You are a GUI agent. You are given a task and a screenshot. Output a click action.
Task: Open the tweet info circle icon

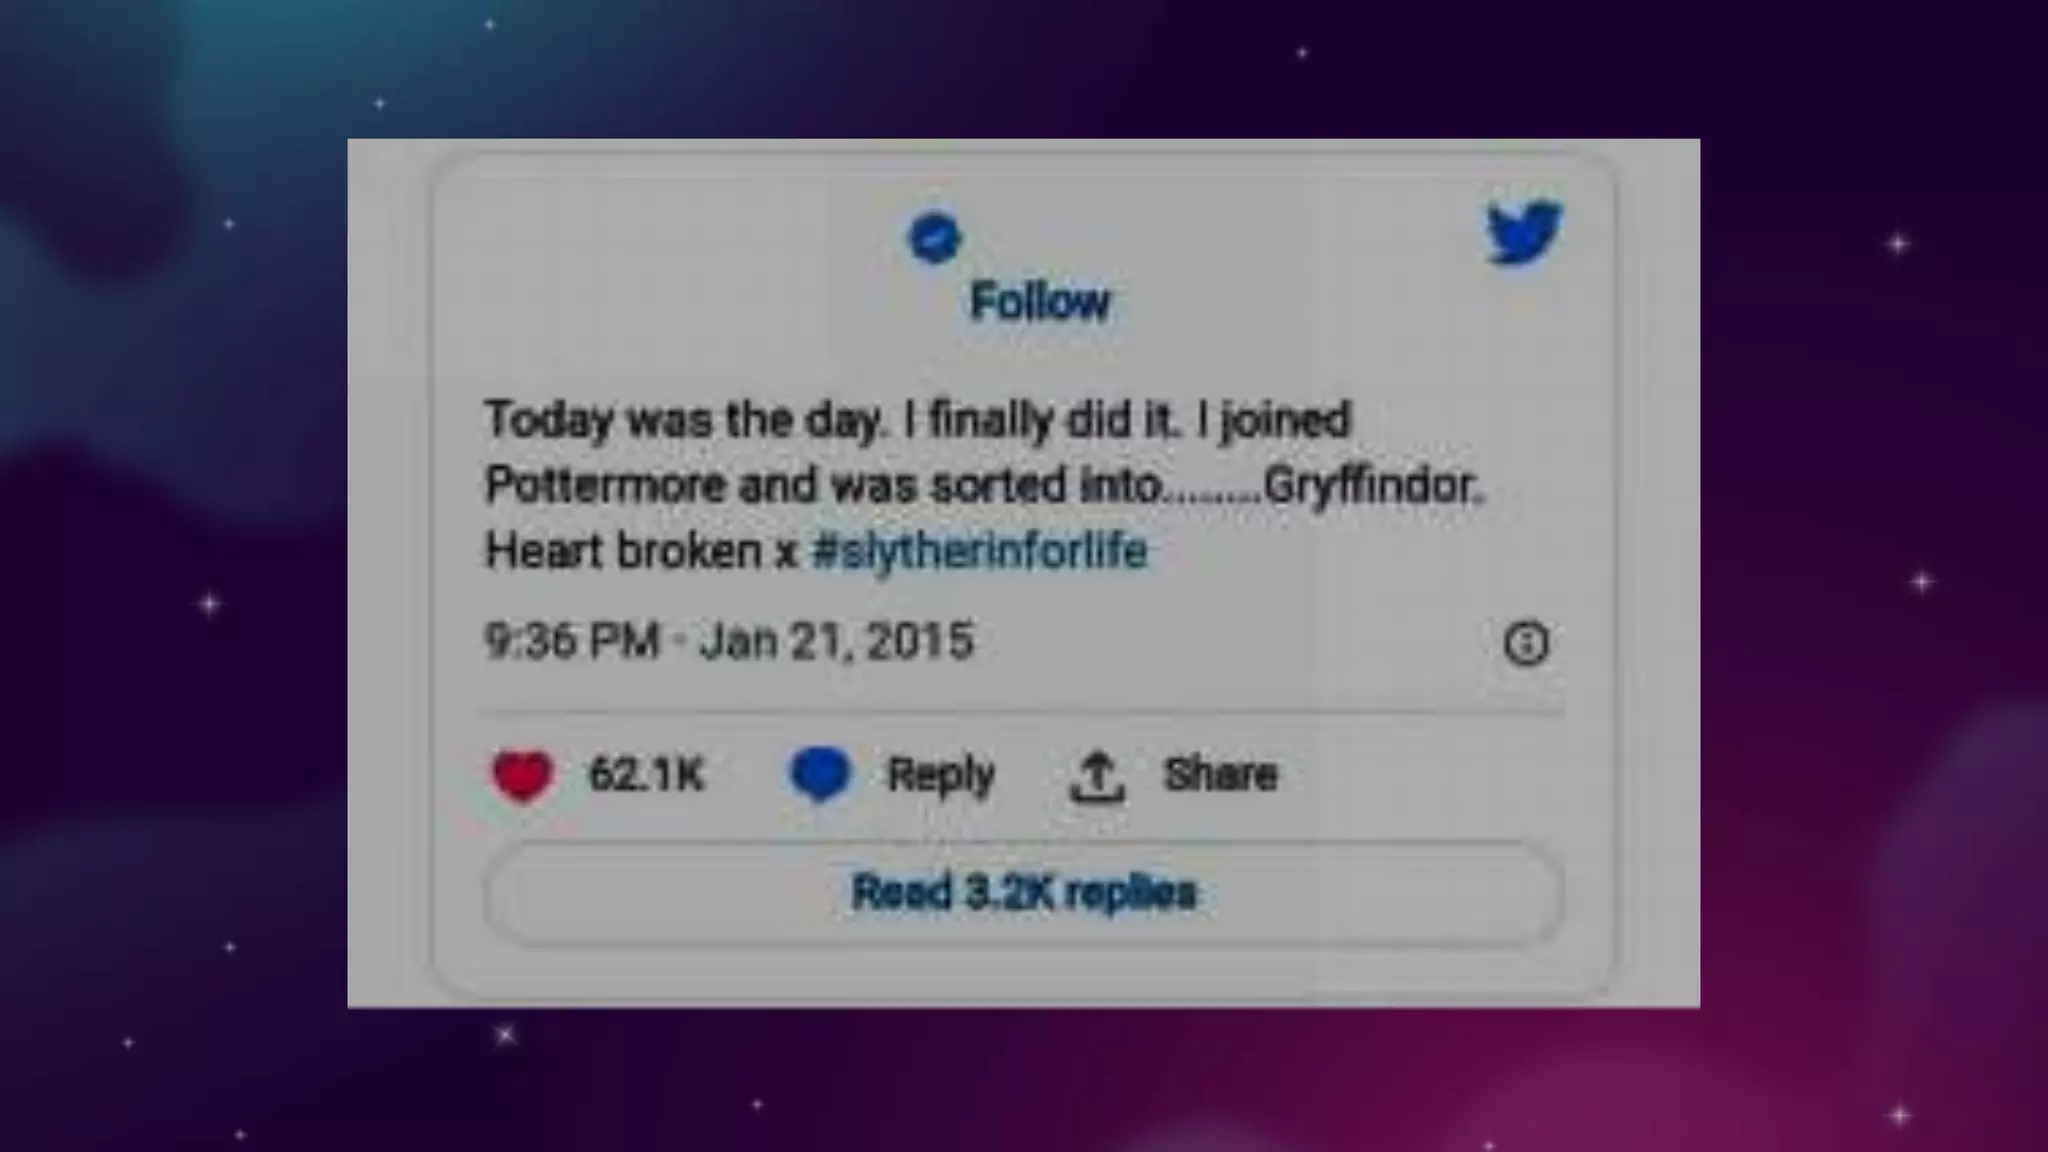coord(1526,643)
